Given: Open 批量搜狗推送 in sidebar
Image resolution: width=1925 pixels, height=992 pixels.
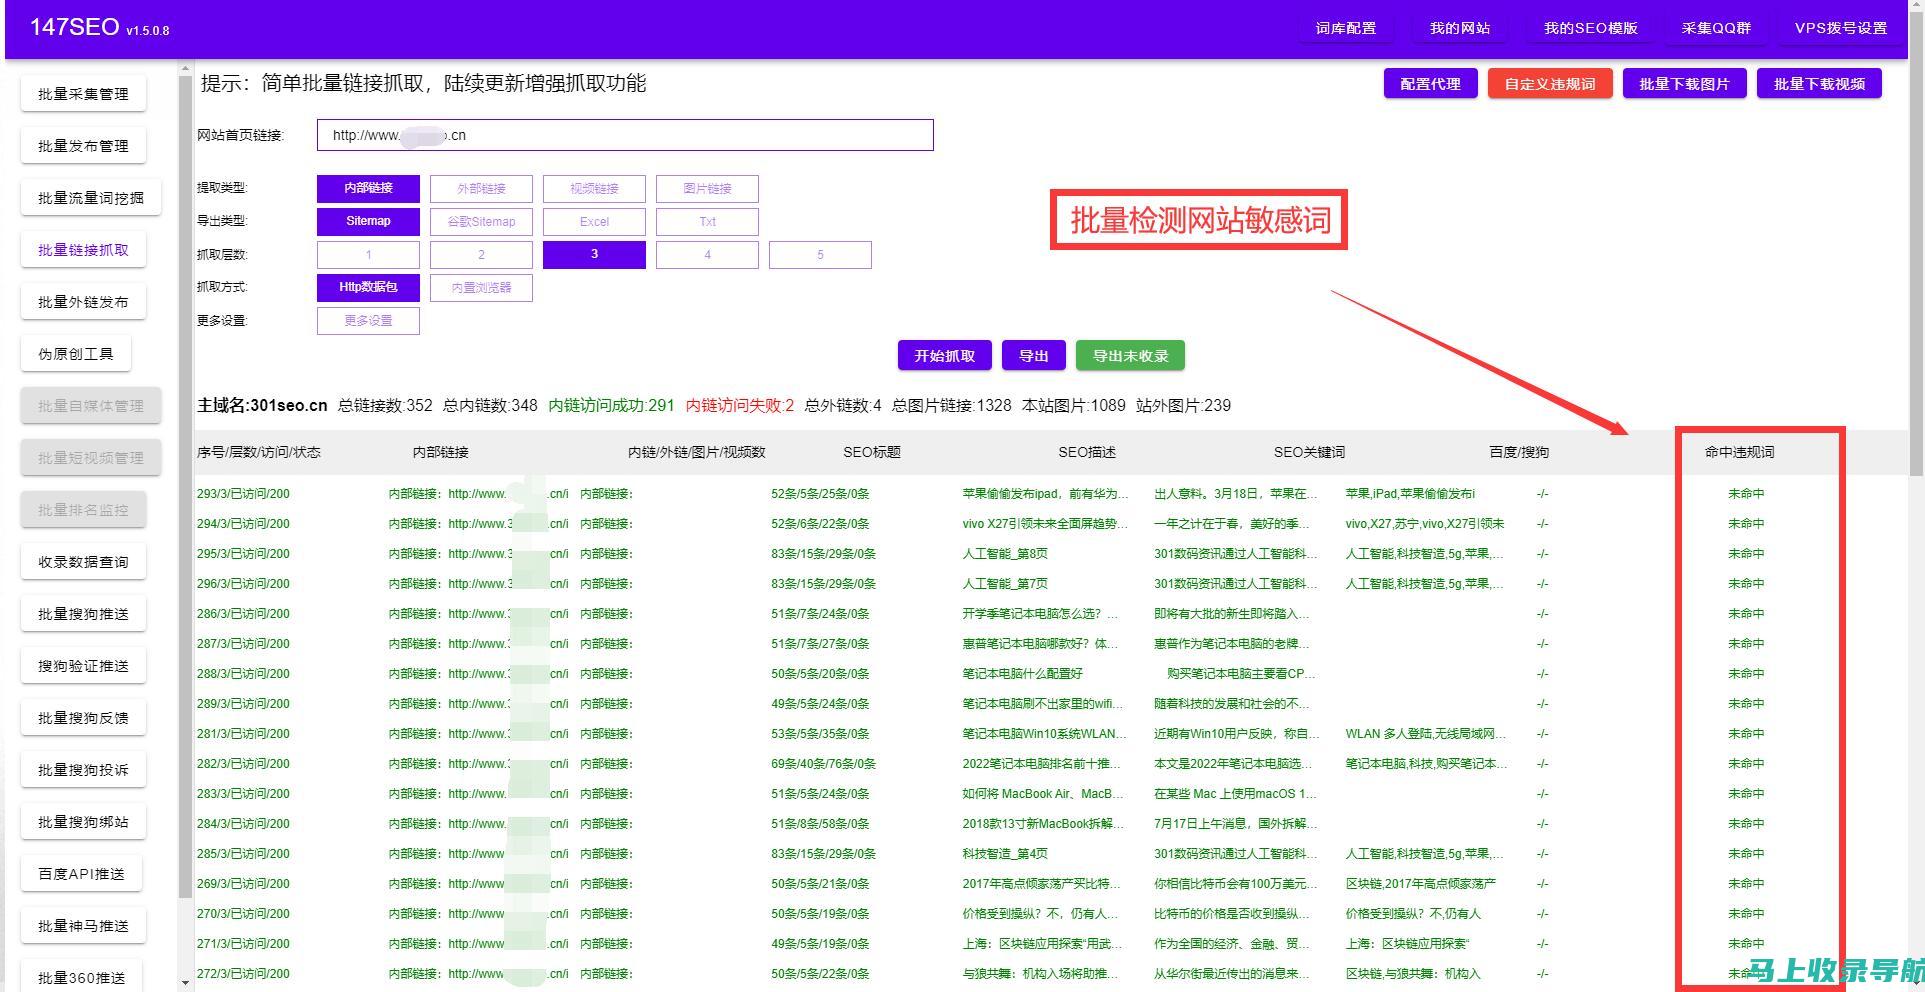Looking at the screenshot, I should 83,614.
